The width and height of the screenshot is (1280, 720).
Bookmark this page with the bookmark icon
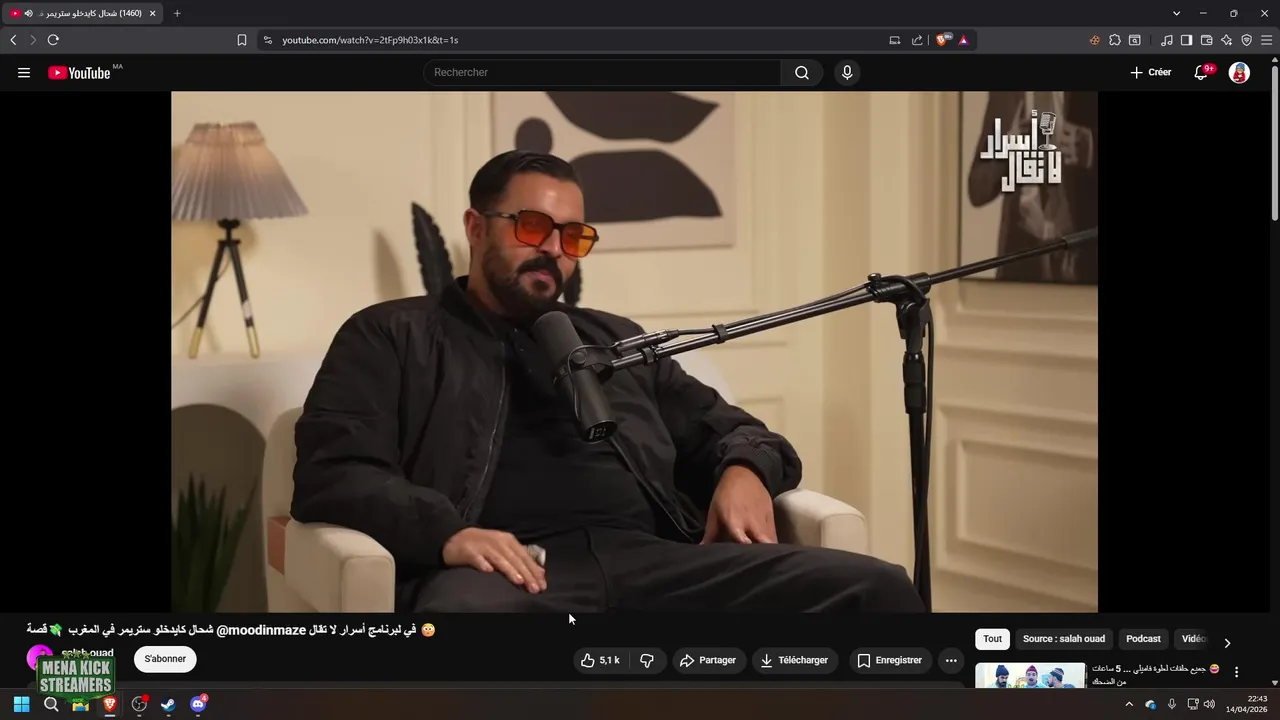point(242,40)
